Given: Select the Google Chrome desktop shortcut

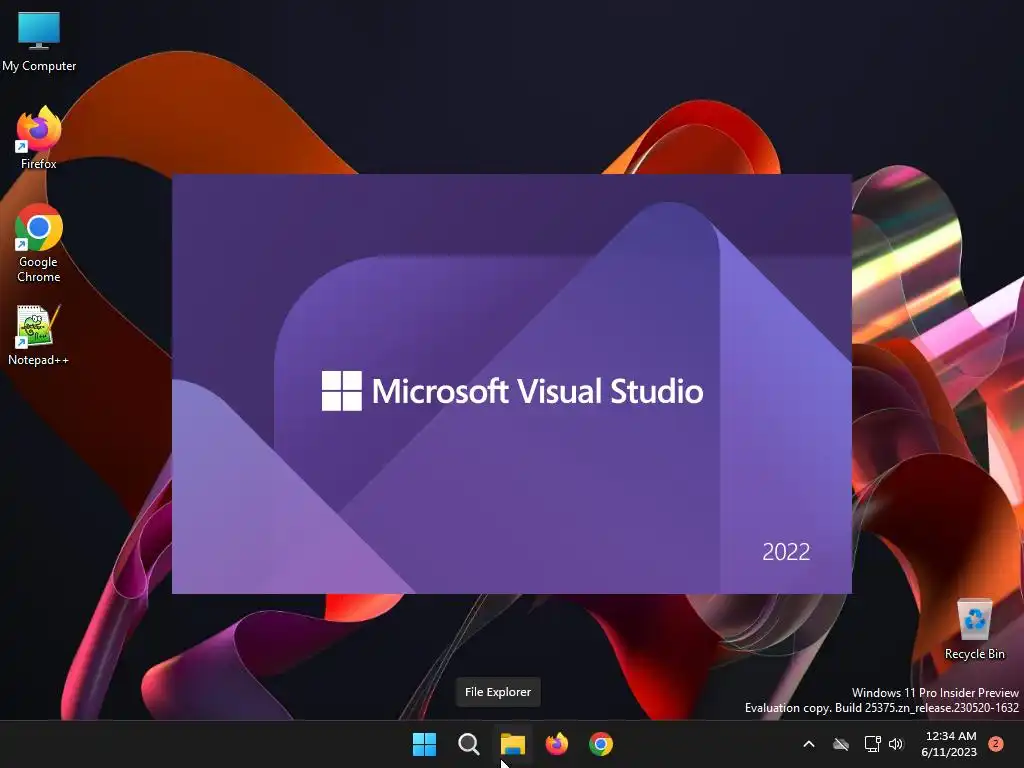Looking at the screenshot, I should point(39,243).
